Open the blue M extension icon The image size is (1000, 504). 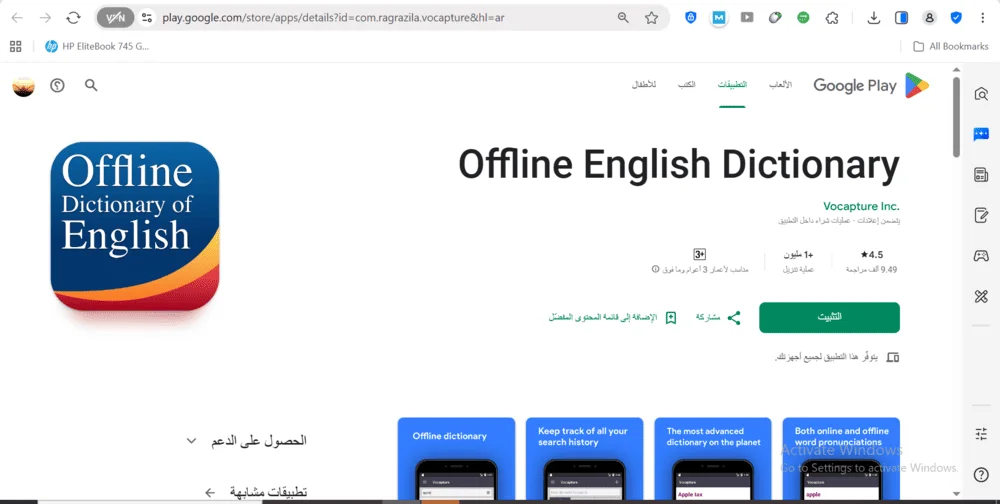click(x=719, y=18)
